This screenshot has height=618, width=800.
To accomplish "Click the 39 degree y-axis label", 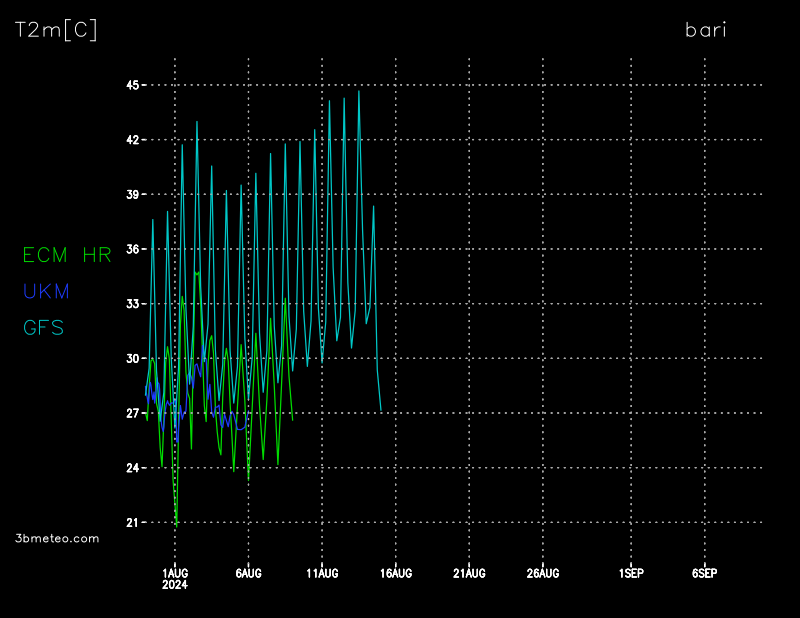I will pos(130,194).
